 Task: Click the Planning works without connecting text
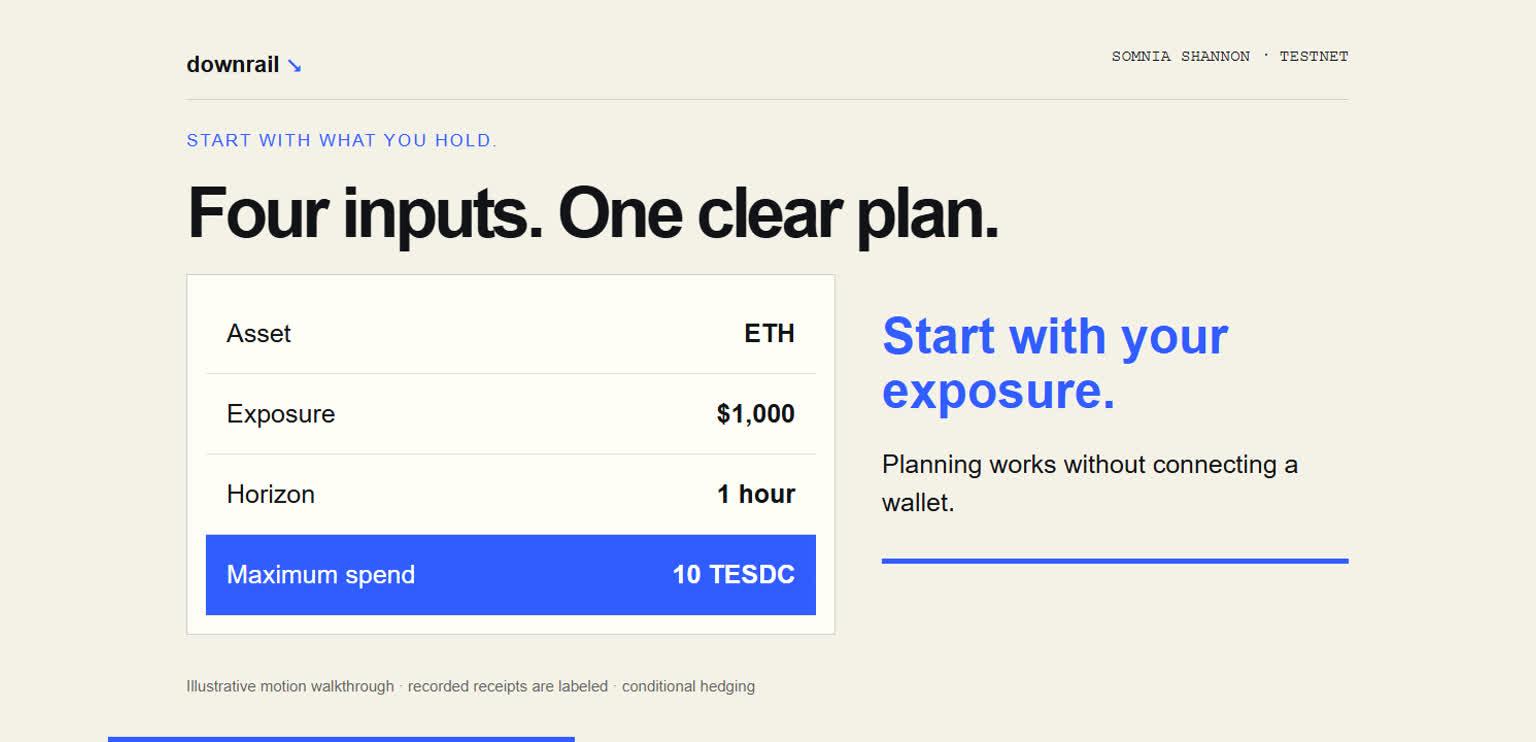(1090, 483)
